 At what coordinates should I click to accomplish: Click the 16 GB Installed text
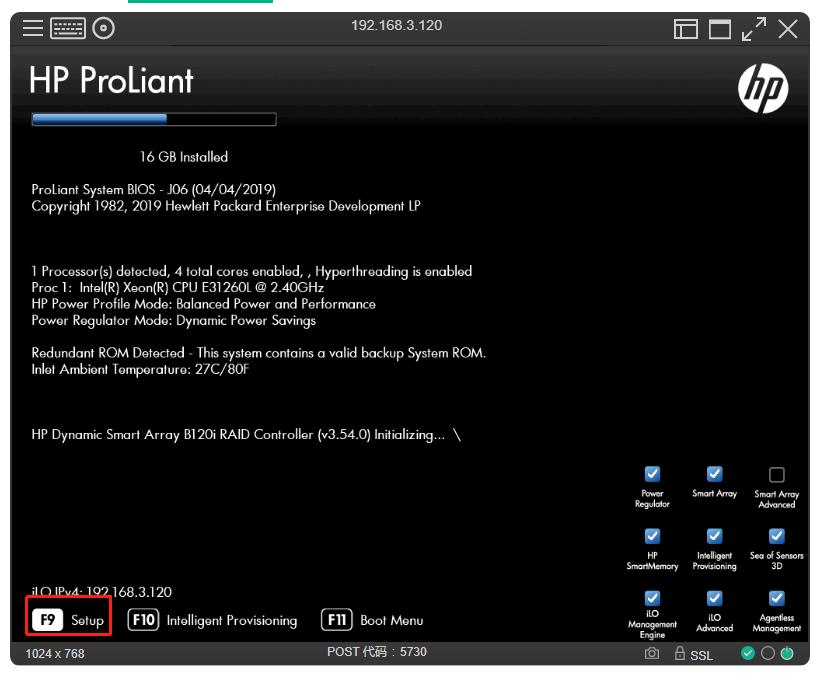click(x=184, y=156)
